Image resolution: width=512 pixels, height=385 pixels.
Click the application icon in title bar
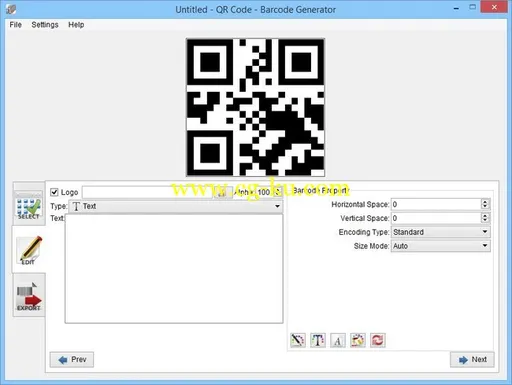(11, 9)
